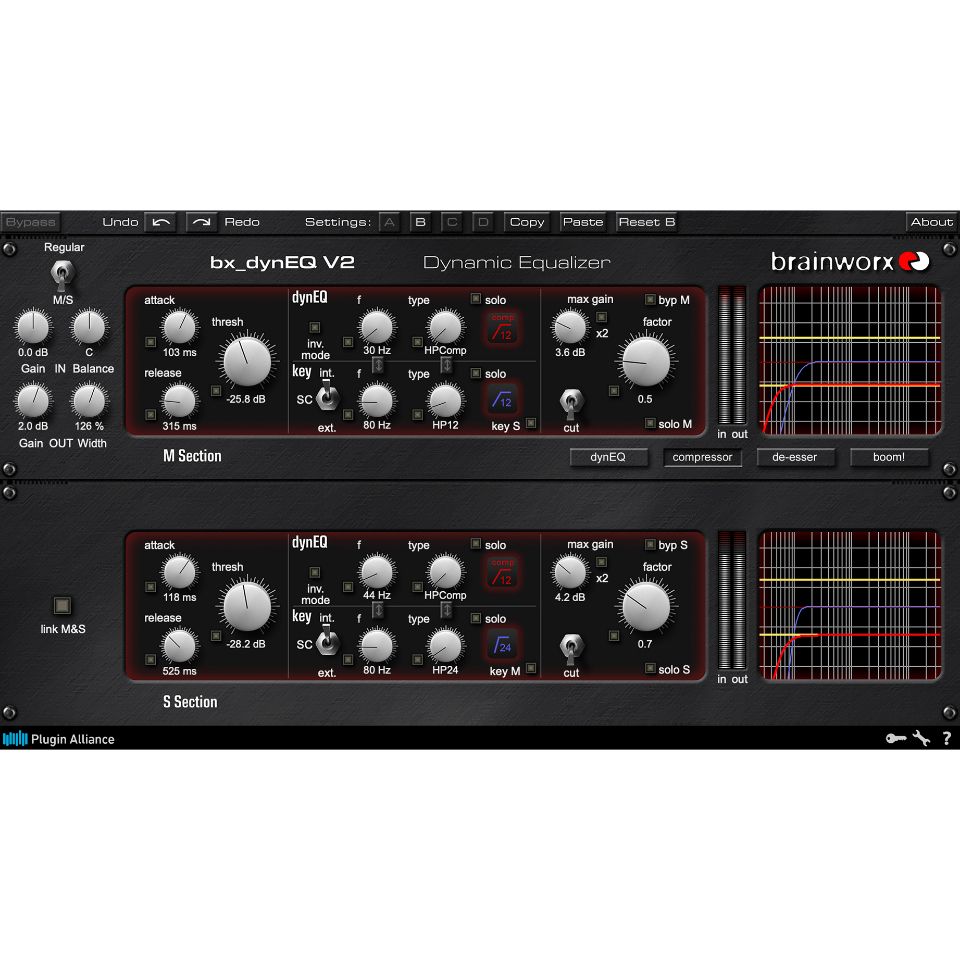Screen dimensions: 960x960
Task: Click the Redo arrow icon
Action: [201, 222]
